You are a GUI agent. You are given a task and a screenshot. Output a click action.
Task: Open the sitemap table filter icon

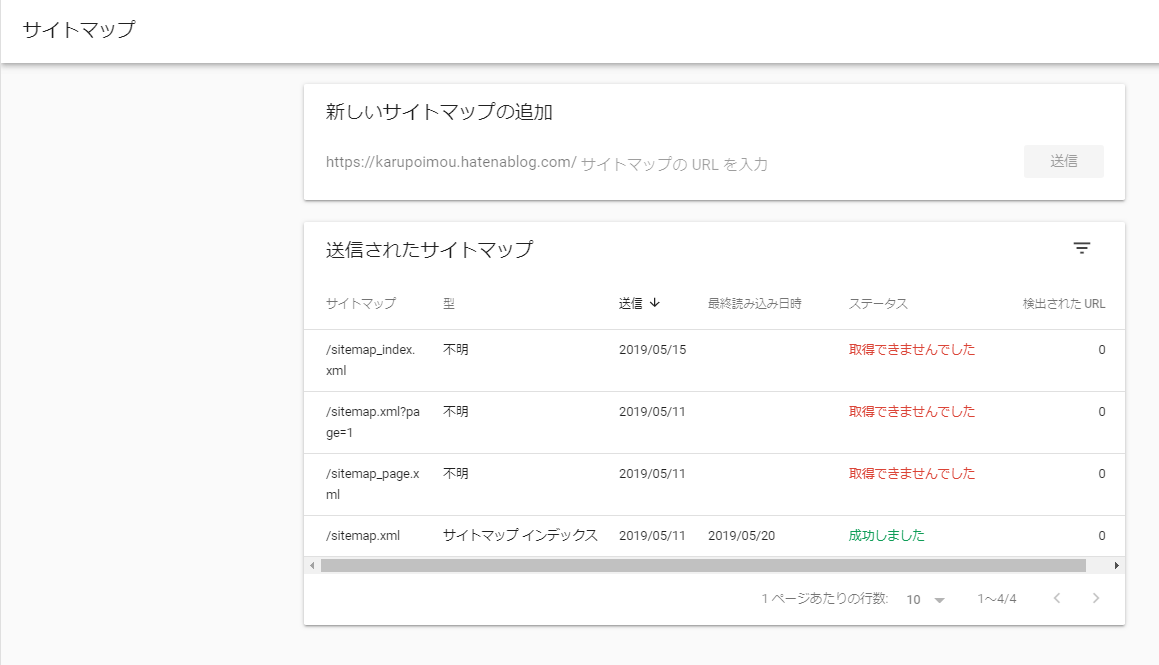pos(1081,248)
